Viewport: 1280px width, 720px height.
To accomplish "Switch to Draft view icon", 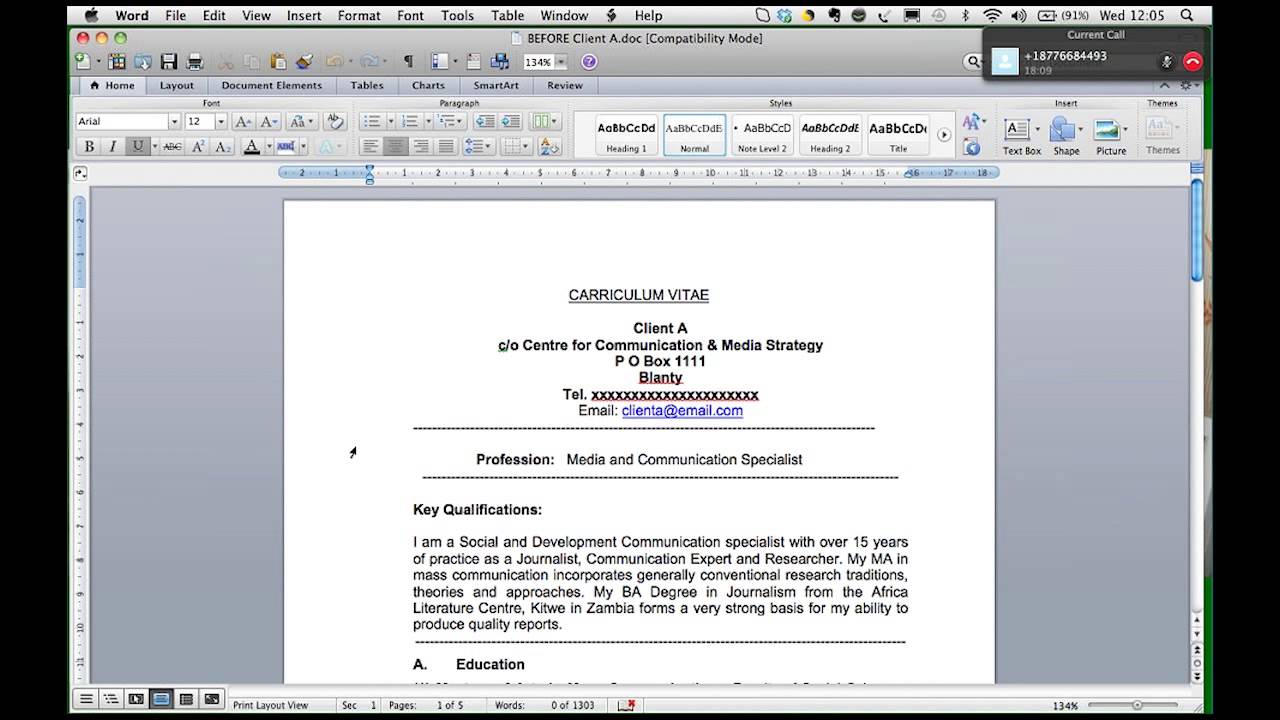I will (x=86, y=699).
